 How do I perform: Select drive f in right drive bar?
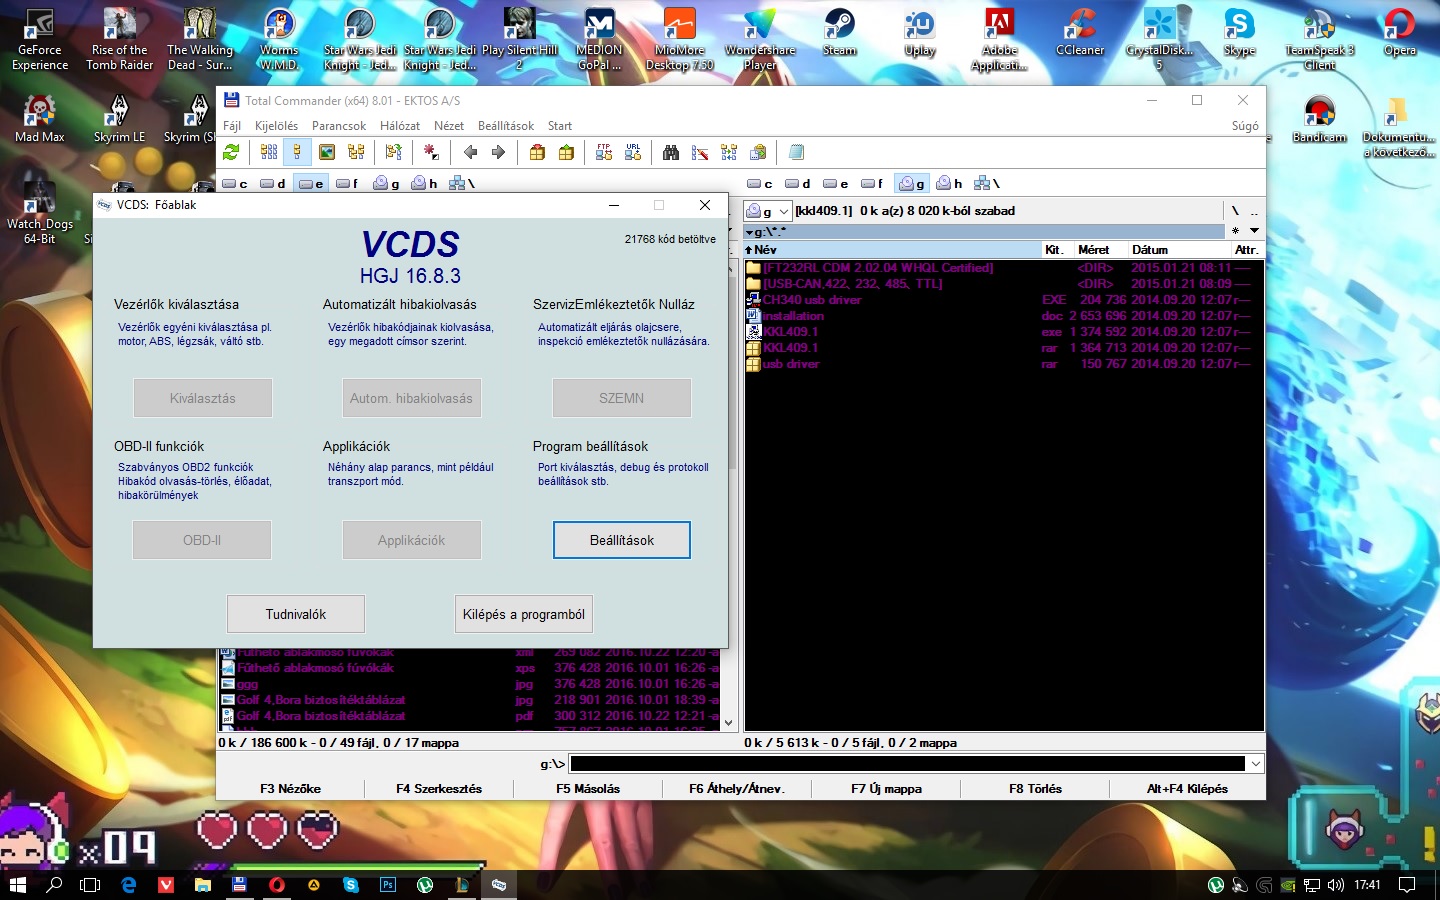coord(873,183)
